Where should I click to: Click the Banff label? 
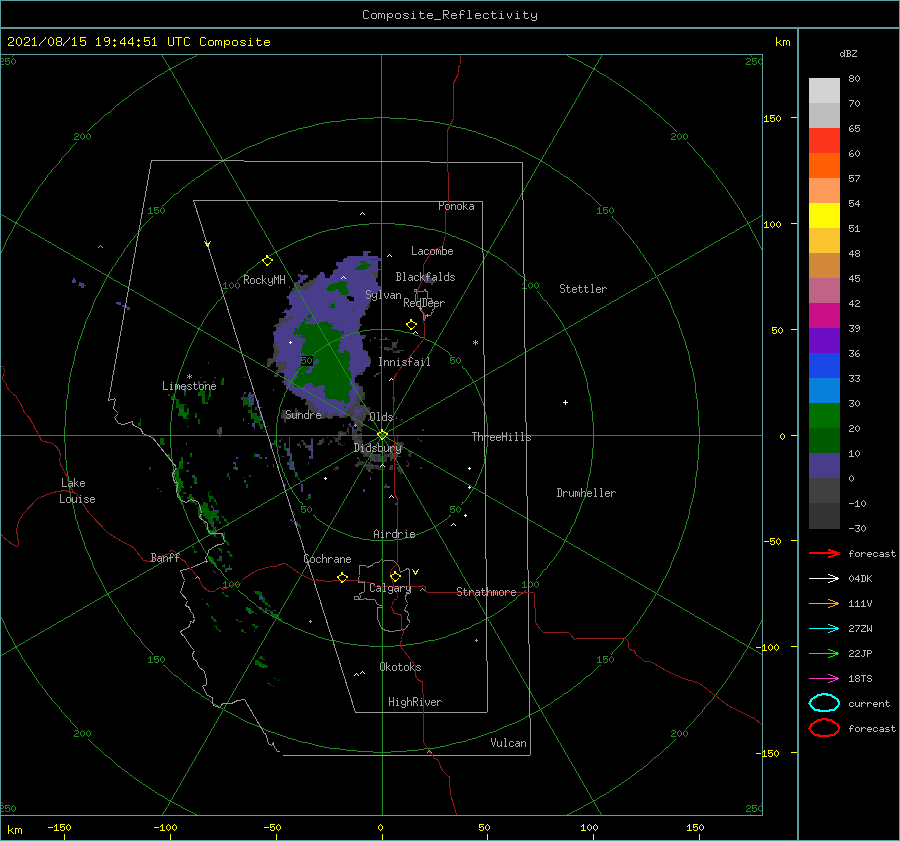tap(165, 557)
